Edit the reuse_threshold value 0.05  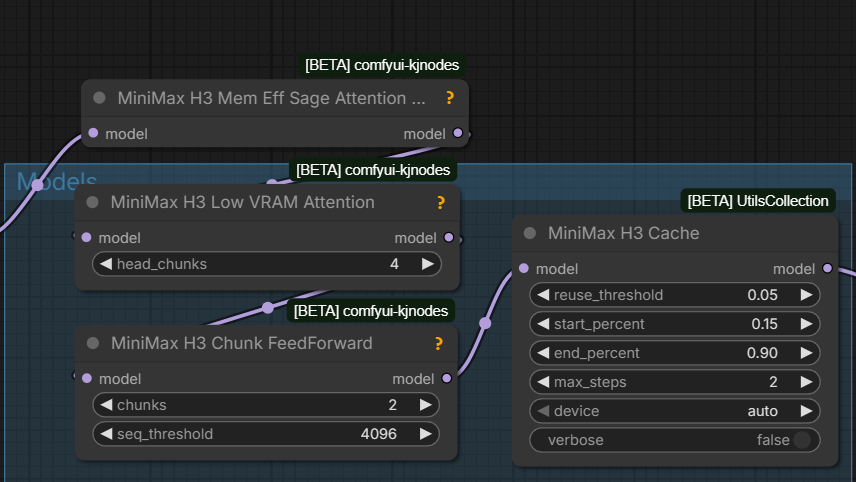(x=762, y=295)
